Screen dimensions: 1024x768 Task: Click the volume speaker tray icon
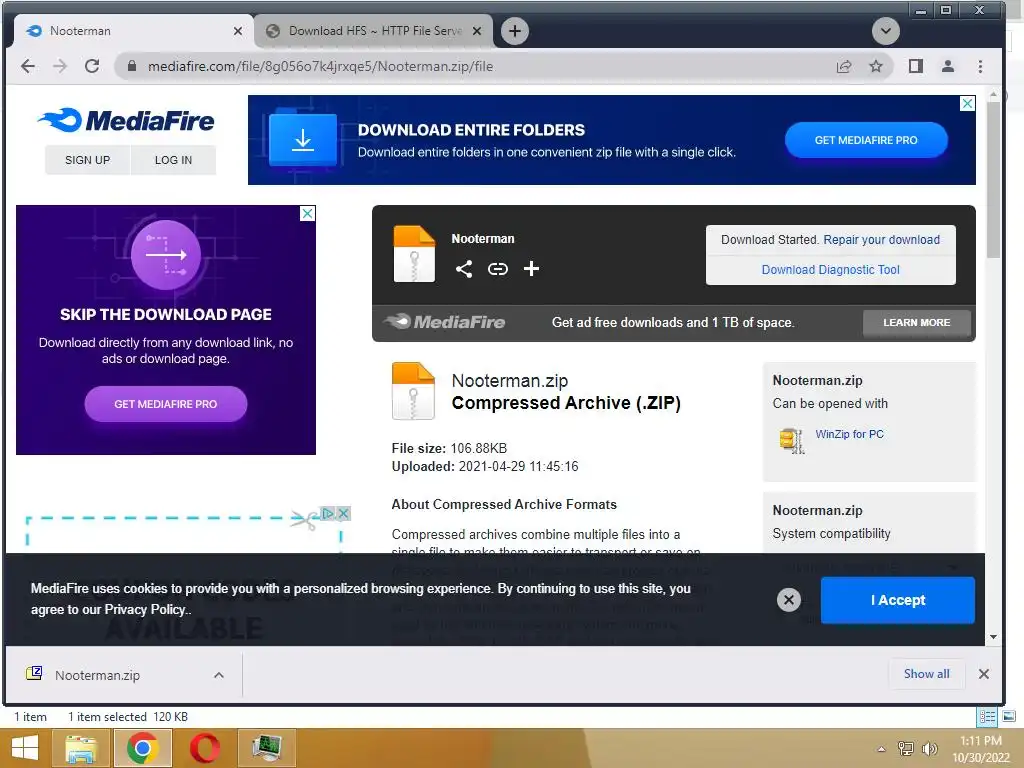coord(929,748)
